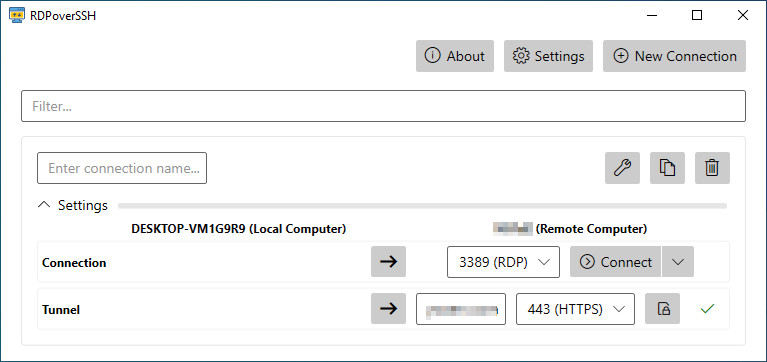767x362 pixels.
Task: Click the lock credentials icon in Tunnel row
Action: [662, 309]
